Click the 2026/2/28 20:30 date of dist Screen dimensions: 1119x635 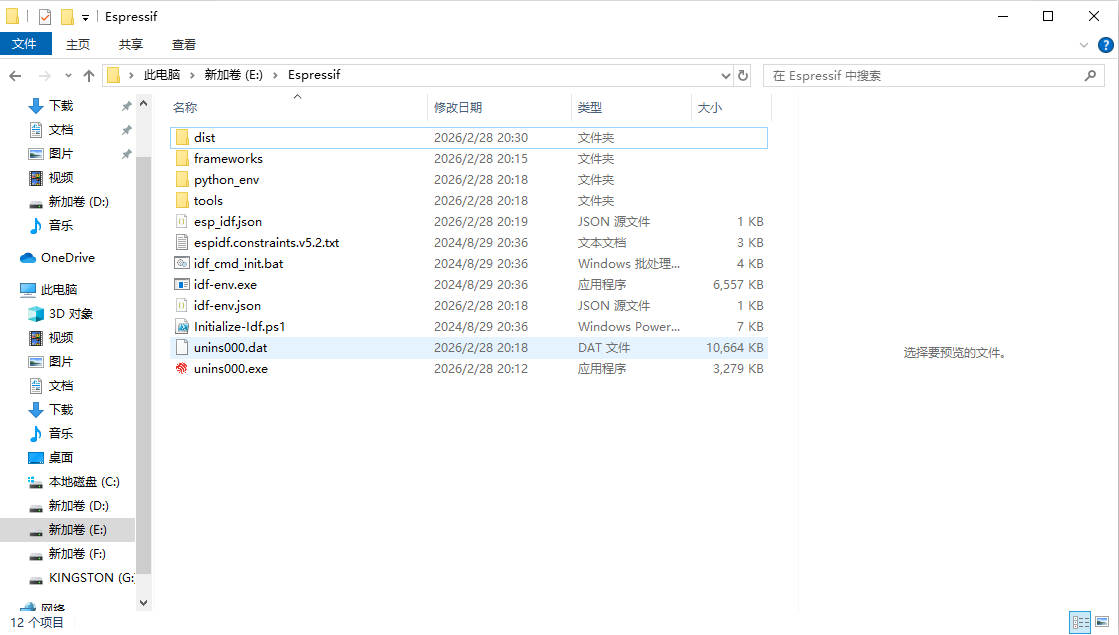480,138
